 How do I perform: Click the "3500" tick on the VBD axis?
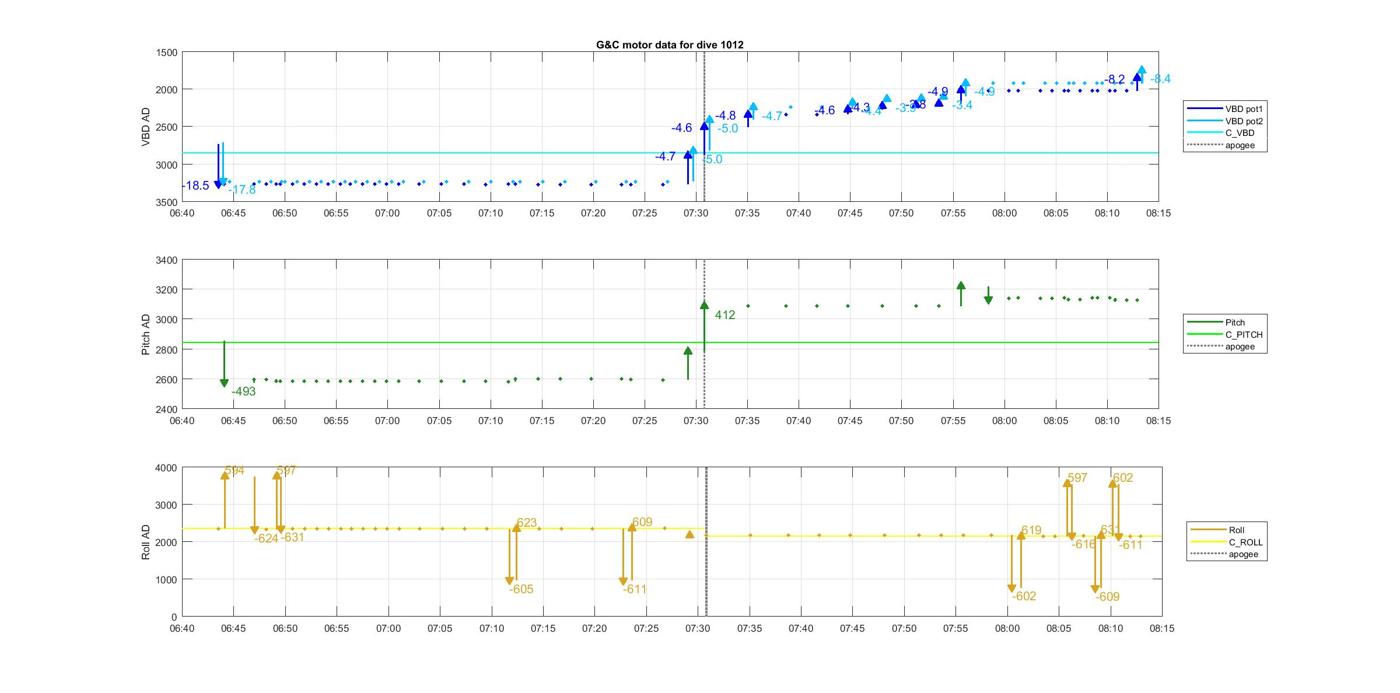(167, 202)
